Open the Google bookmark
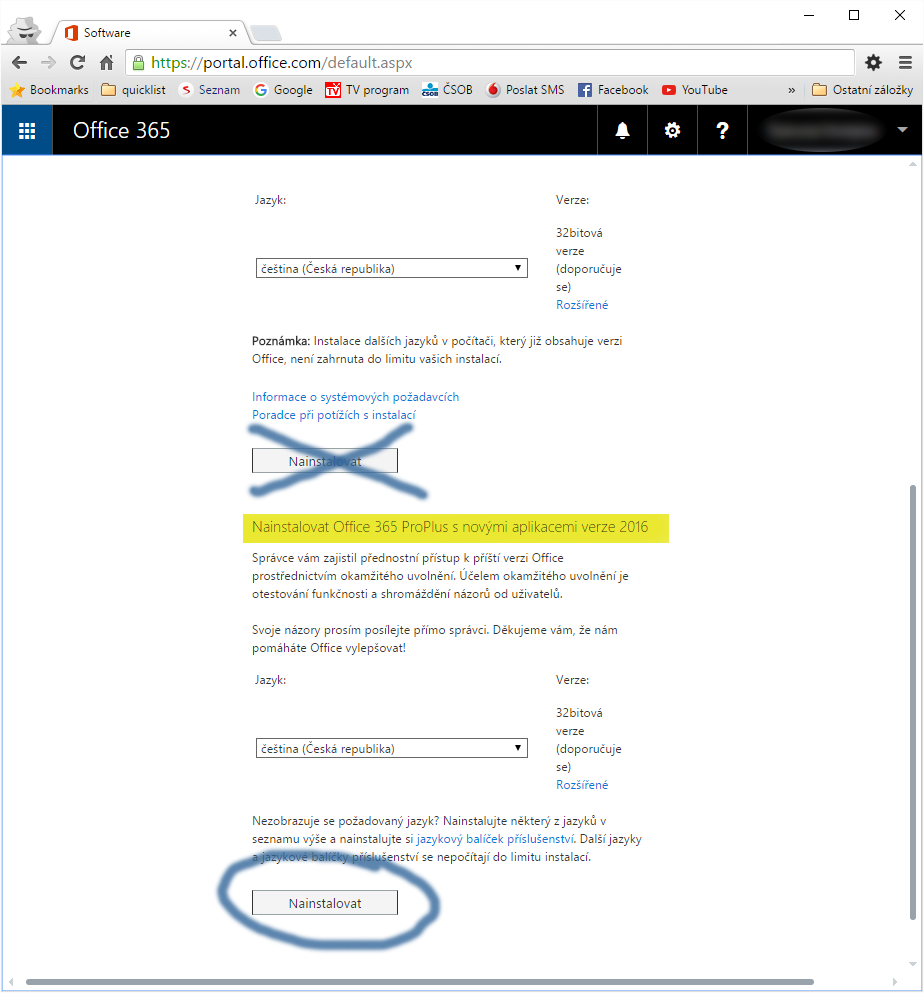 pos(283,90)
